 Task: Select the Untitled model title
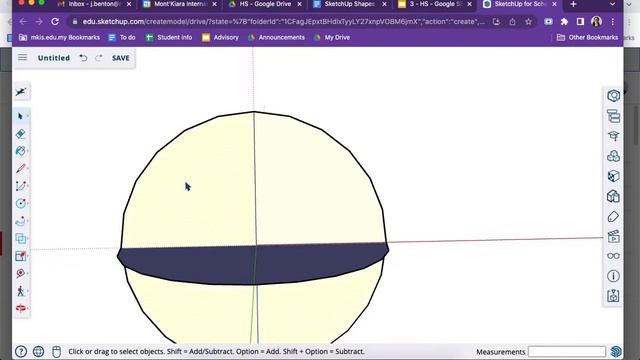[x=54, y=58]
